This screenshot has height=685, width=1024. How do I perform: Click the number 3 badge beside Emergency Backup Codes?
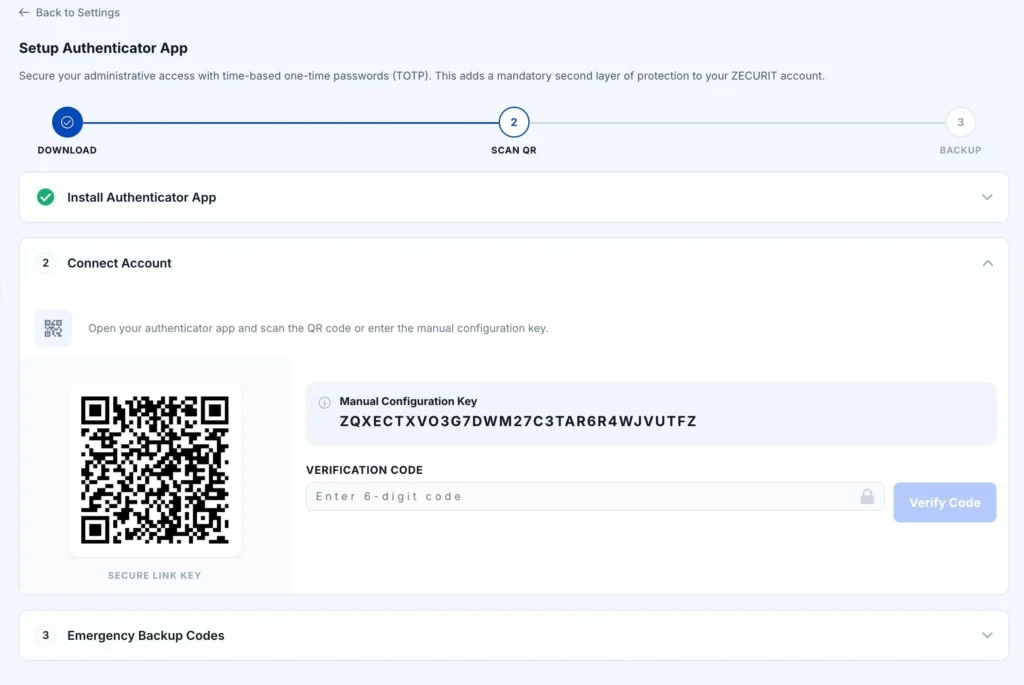coord(46,635)
